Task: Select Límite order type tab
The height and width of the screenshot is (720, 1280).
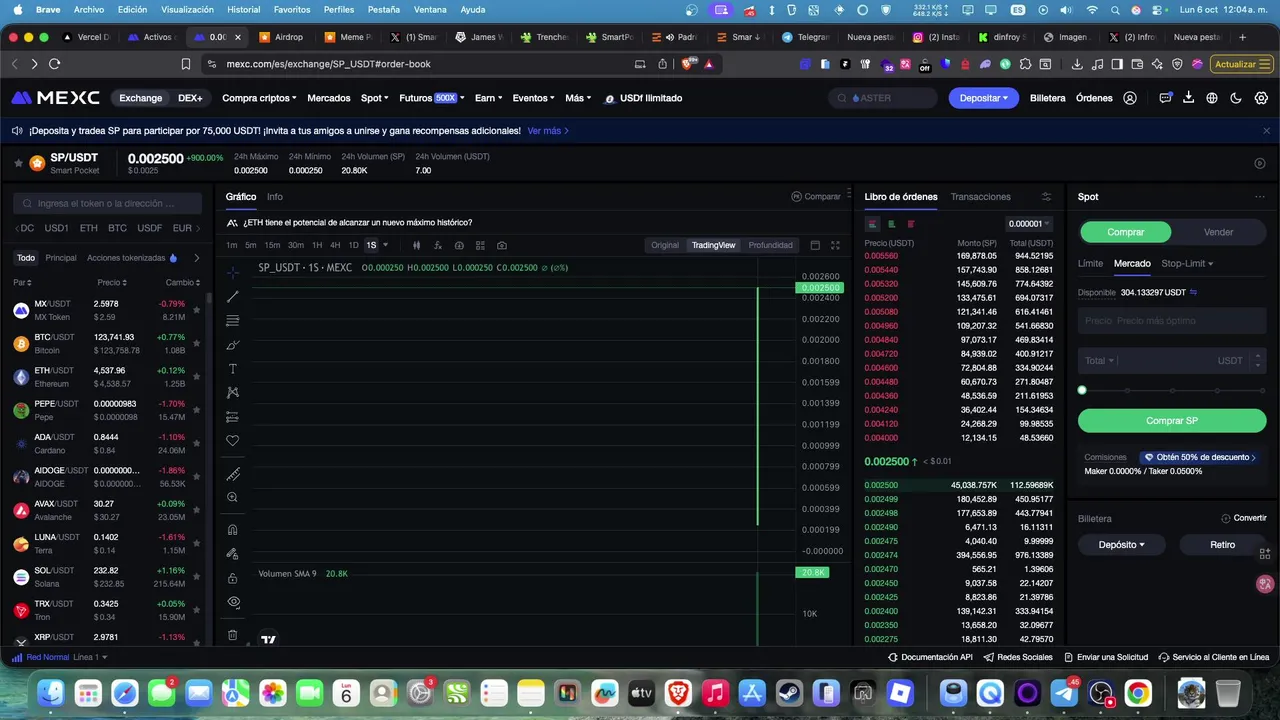Action: click(1090, 264)
